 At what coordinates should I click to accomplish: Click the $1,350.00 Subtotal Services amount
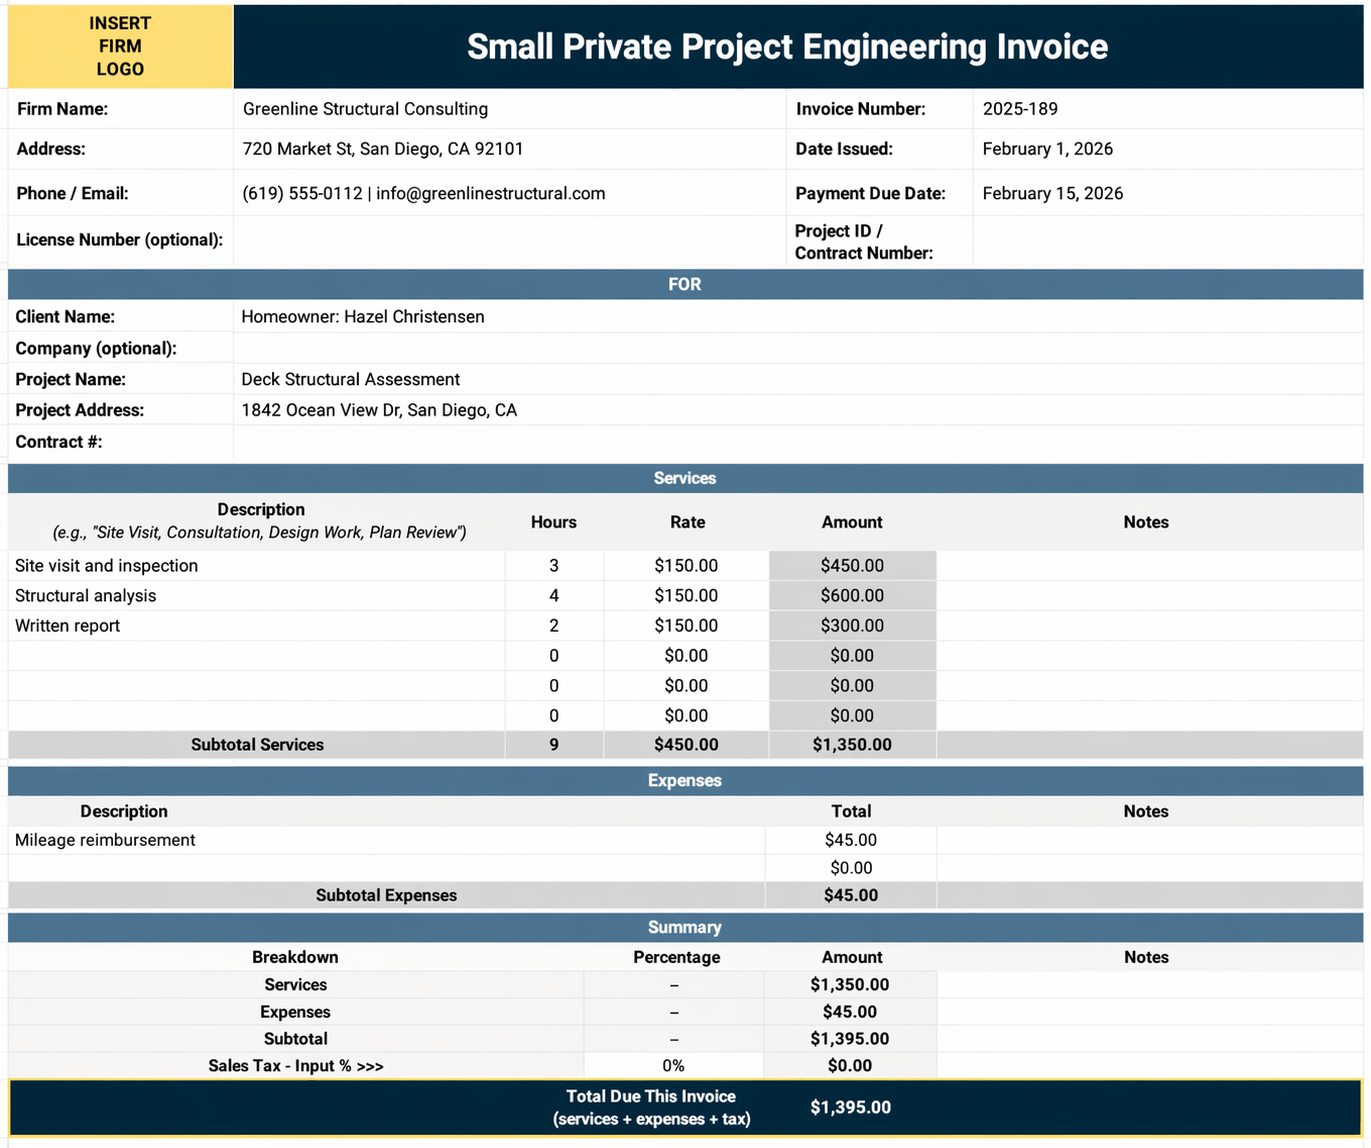(852, 745)
